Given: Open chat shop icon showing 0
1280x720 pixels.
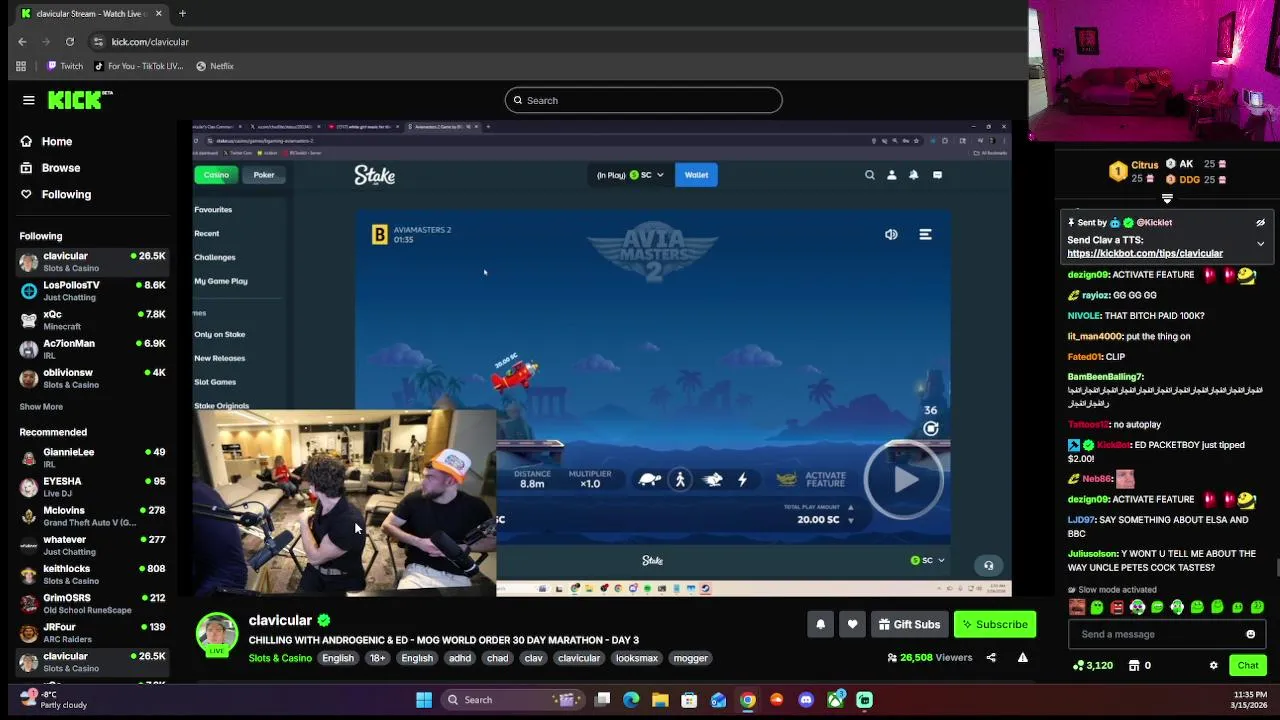Looking at the screenshot, I should 1140,665.
